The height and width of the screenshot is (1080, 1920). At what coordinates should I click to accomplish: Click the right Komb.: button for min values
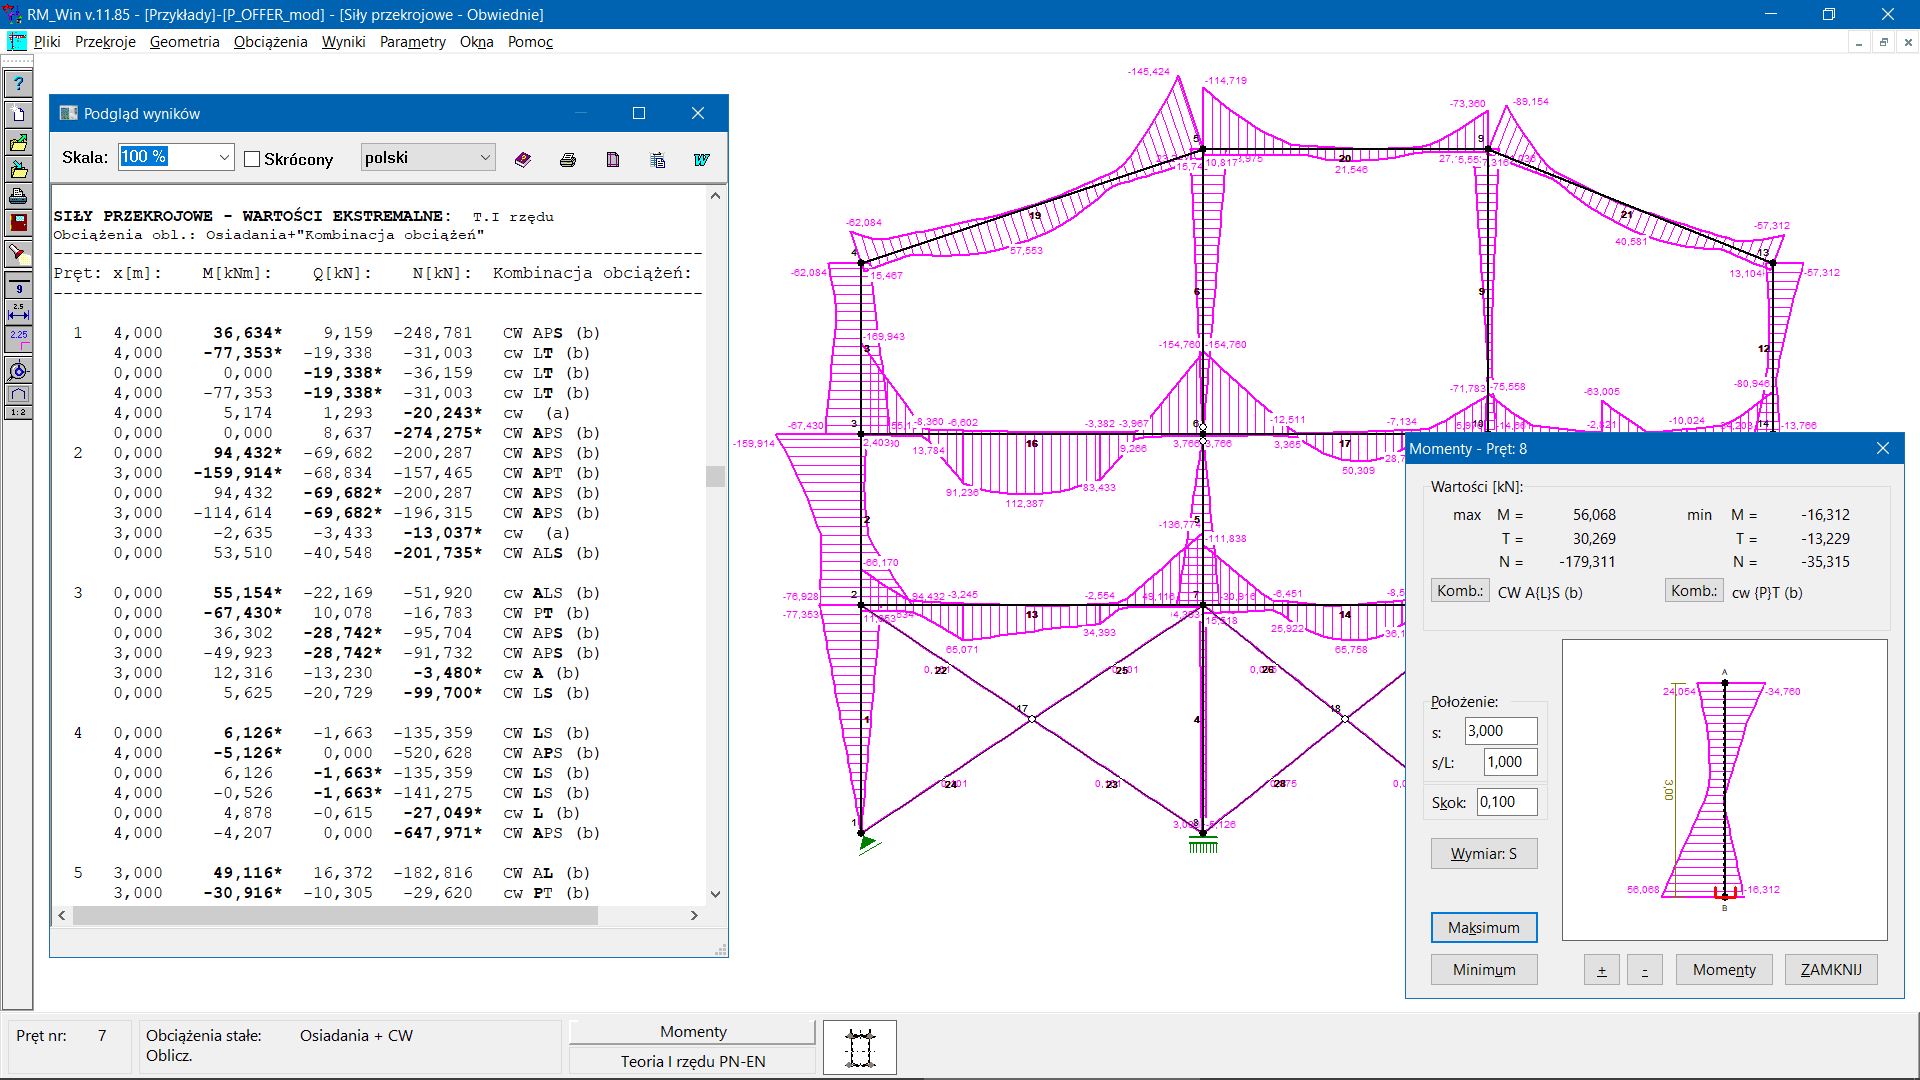click(x=1694, y=591)
